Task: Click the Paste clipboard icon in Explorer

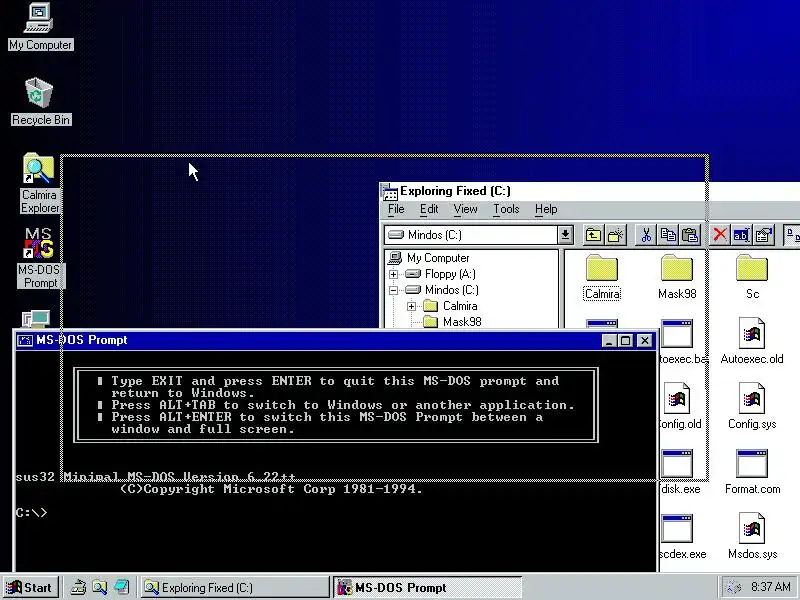Action: (x=690, y=235)
